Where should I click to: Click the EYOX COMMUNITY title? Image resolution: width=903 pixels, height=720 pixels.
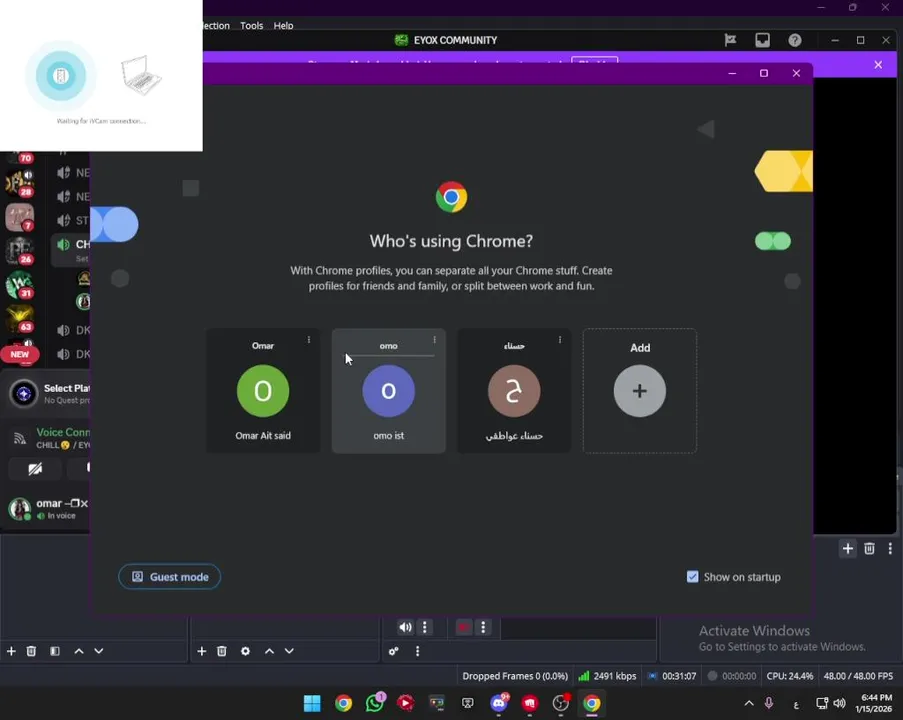(x=455, y=40)
